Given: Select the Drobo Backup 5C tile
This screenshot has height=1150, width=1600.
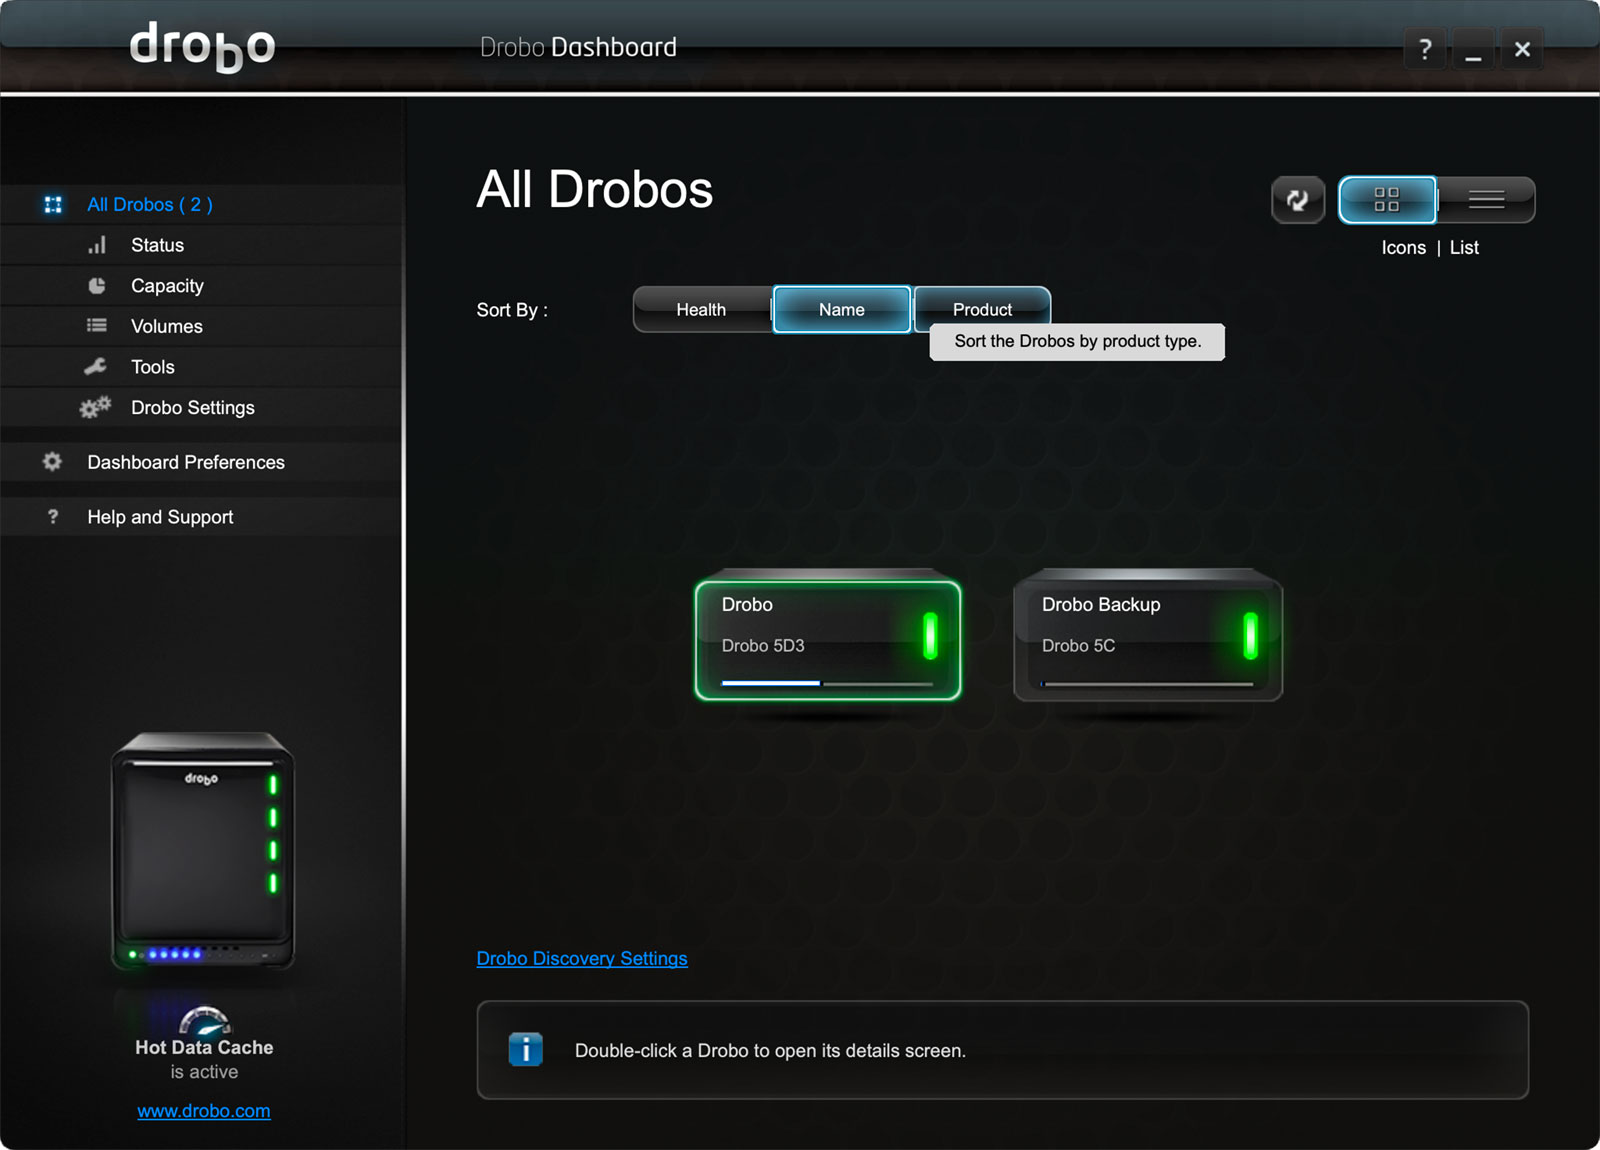Looking at the screenshot, I should (x=1147, y=638).
